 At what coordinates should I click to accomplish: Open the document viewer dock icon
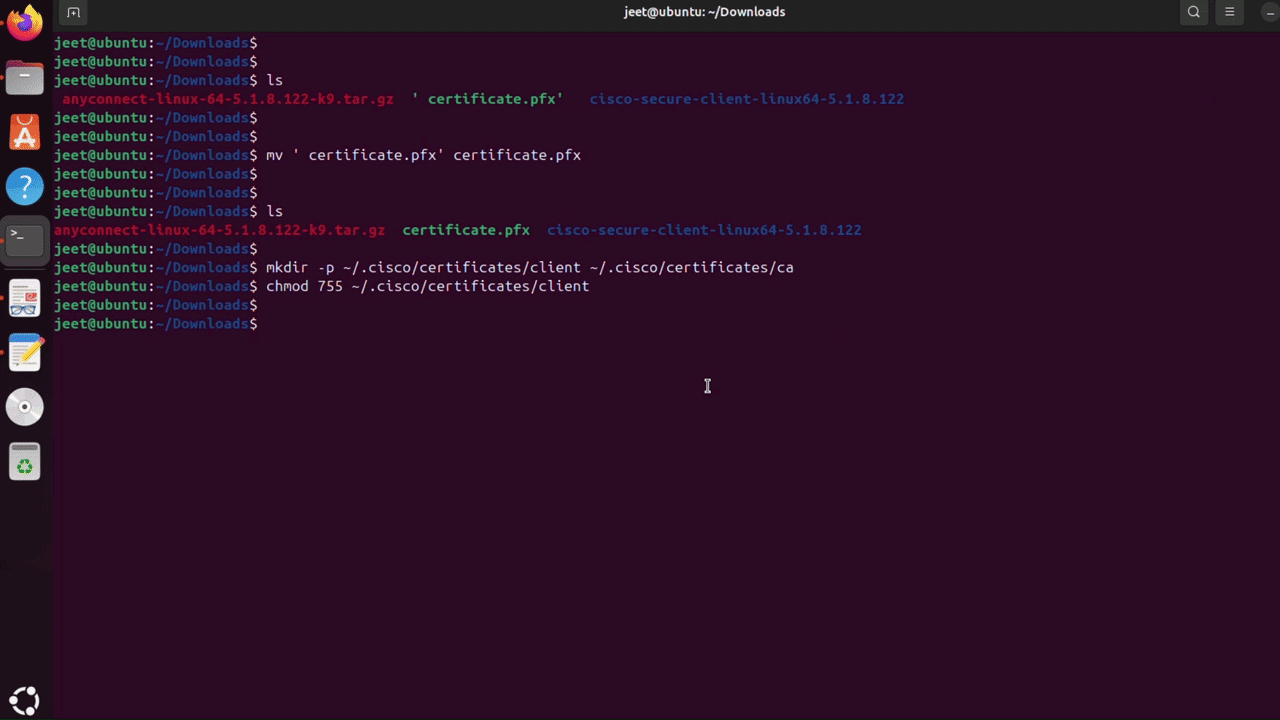click(25, 297)
